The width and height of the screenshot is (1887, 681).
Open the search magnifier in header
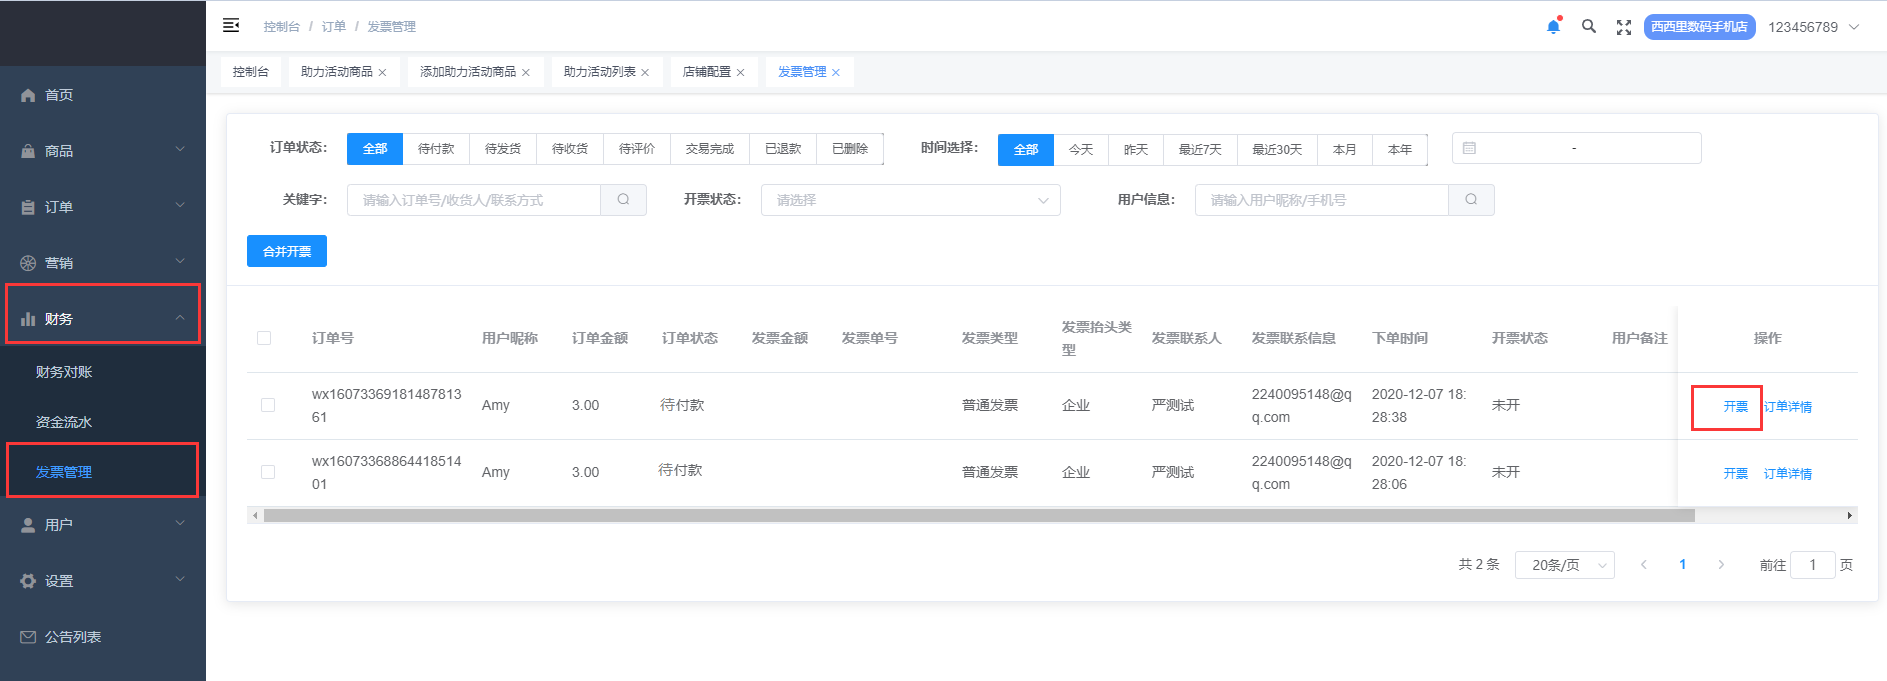pyautogui.click(x=1588, y=27)
